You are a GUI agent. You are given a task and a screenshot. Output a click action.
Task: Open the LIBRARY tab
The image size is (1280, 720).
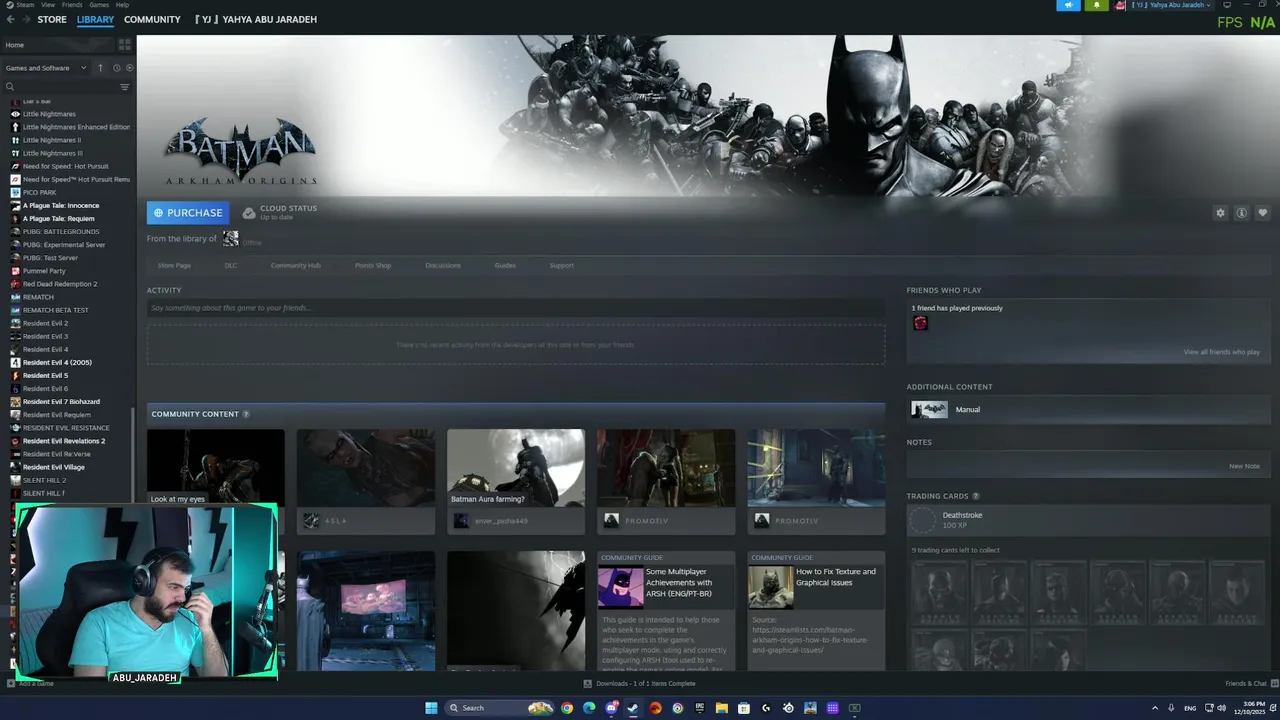[95, 19]
